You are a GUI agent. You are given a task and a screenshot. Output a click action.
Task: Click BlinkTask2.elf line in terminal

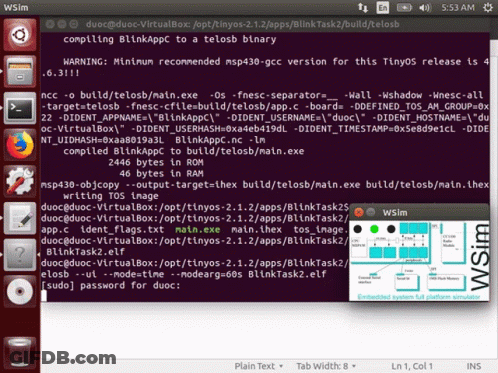[85, 252]
